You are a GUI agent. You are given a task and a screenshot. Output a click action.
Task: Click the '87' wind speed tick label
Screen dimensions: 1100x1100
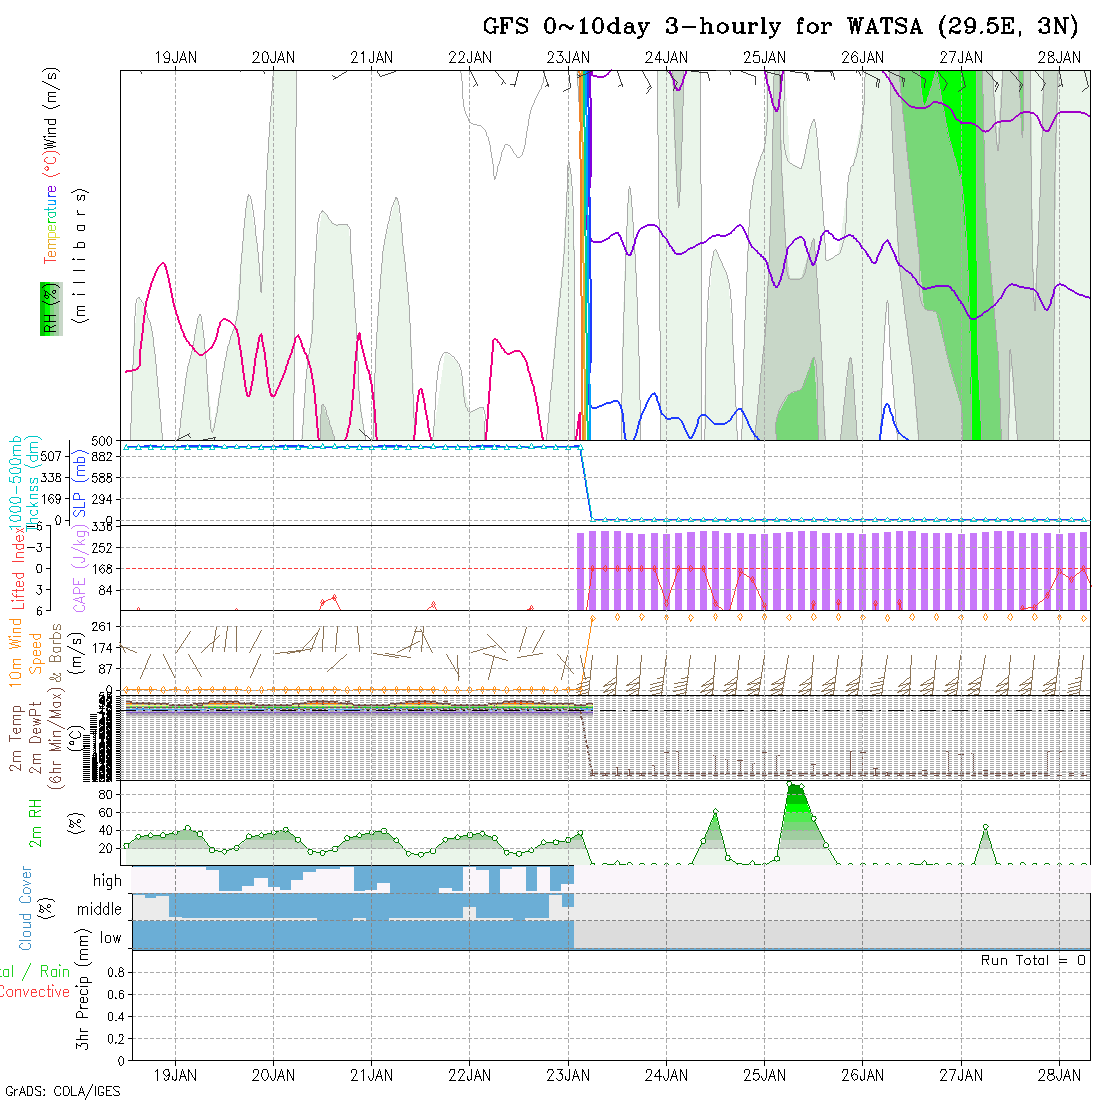point(106,669)
